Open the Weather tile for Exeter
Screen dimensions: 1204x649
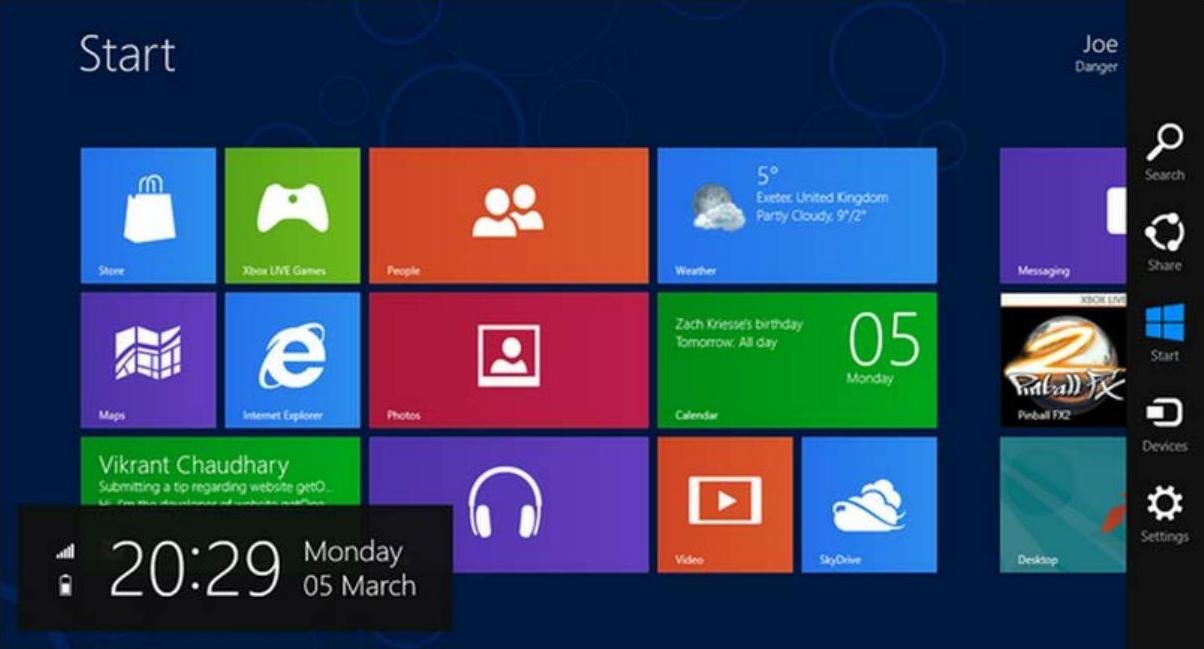(797, 215)
